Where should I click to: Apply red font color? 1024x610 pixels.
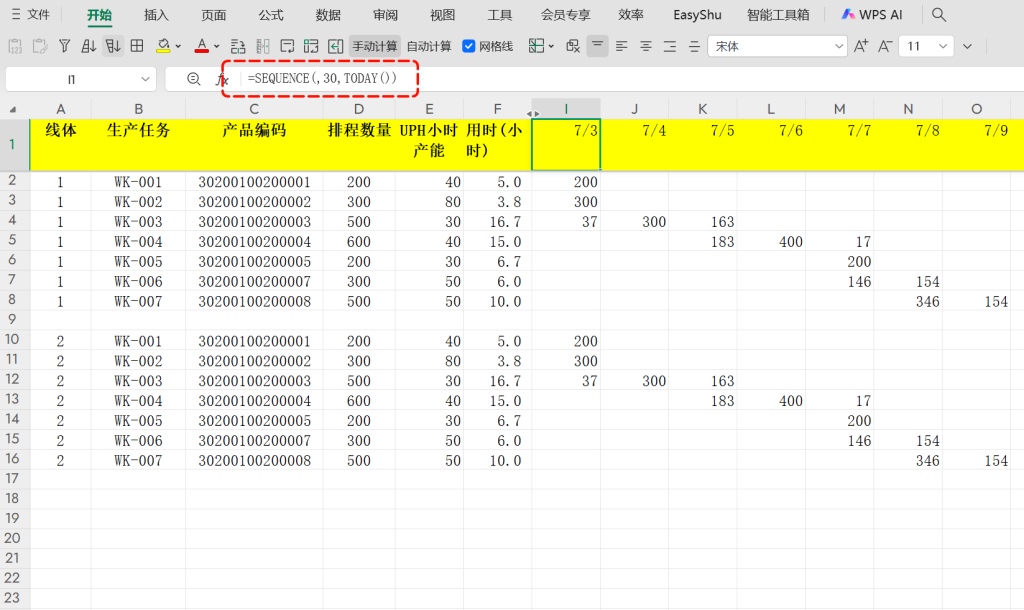tap(202, 46)
